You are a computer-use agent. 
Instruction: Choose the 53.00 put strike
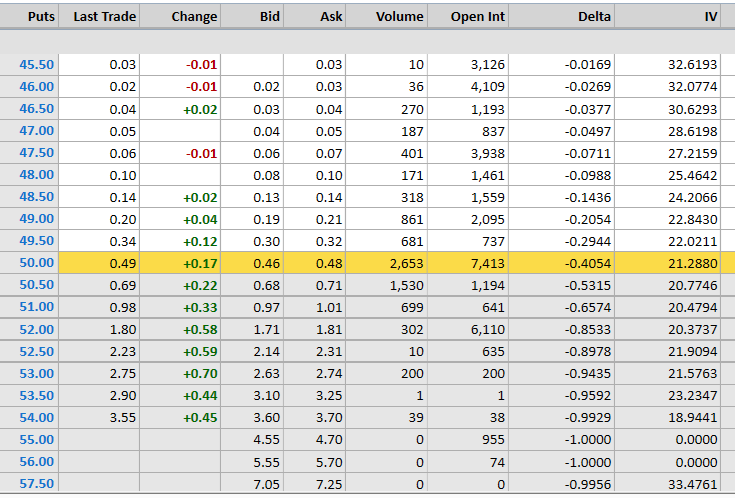[x=37, y=373]
